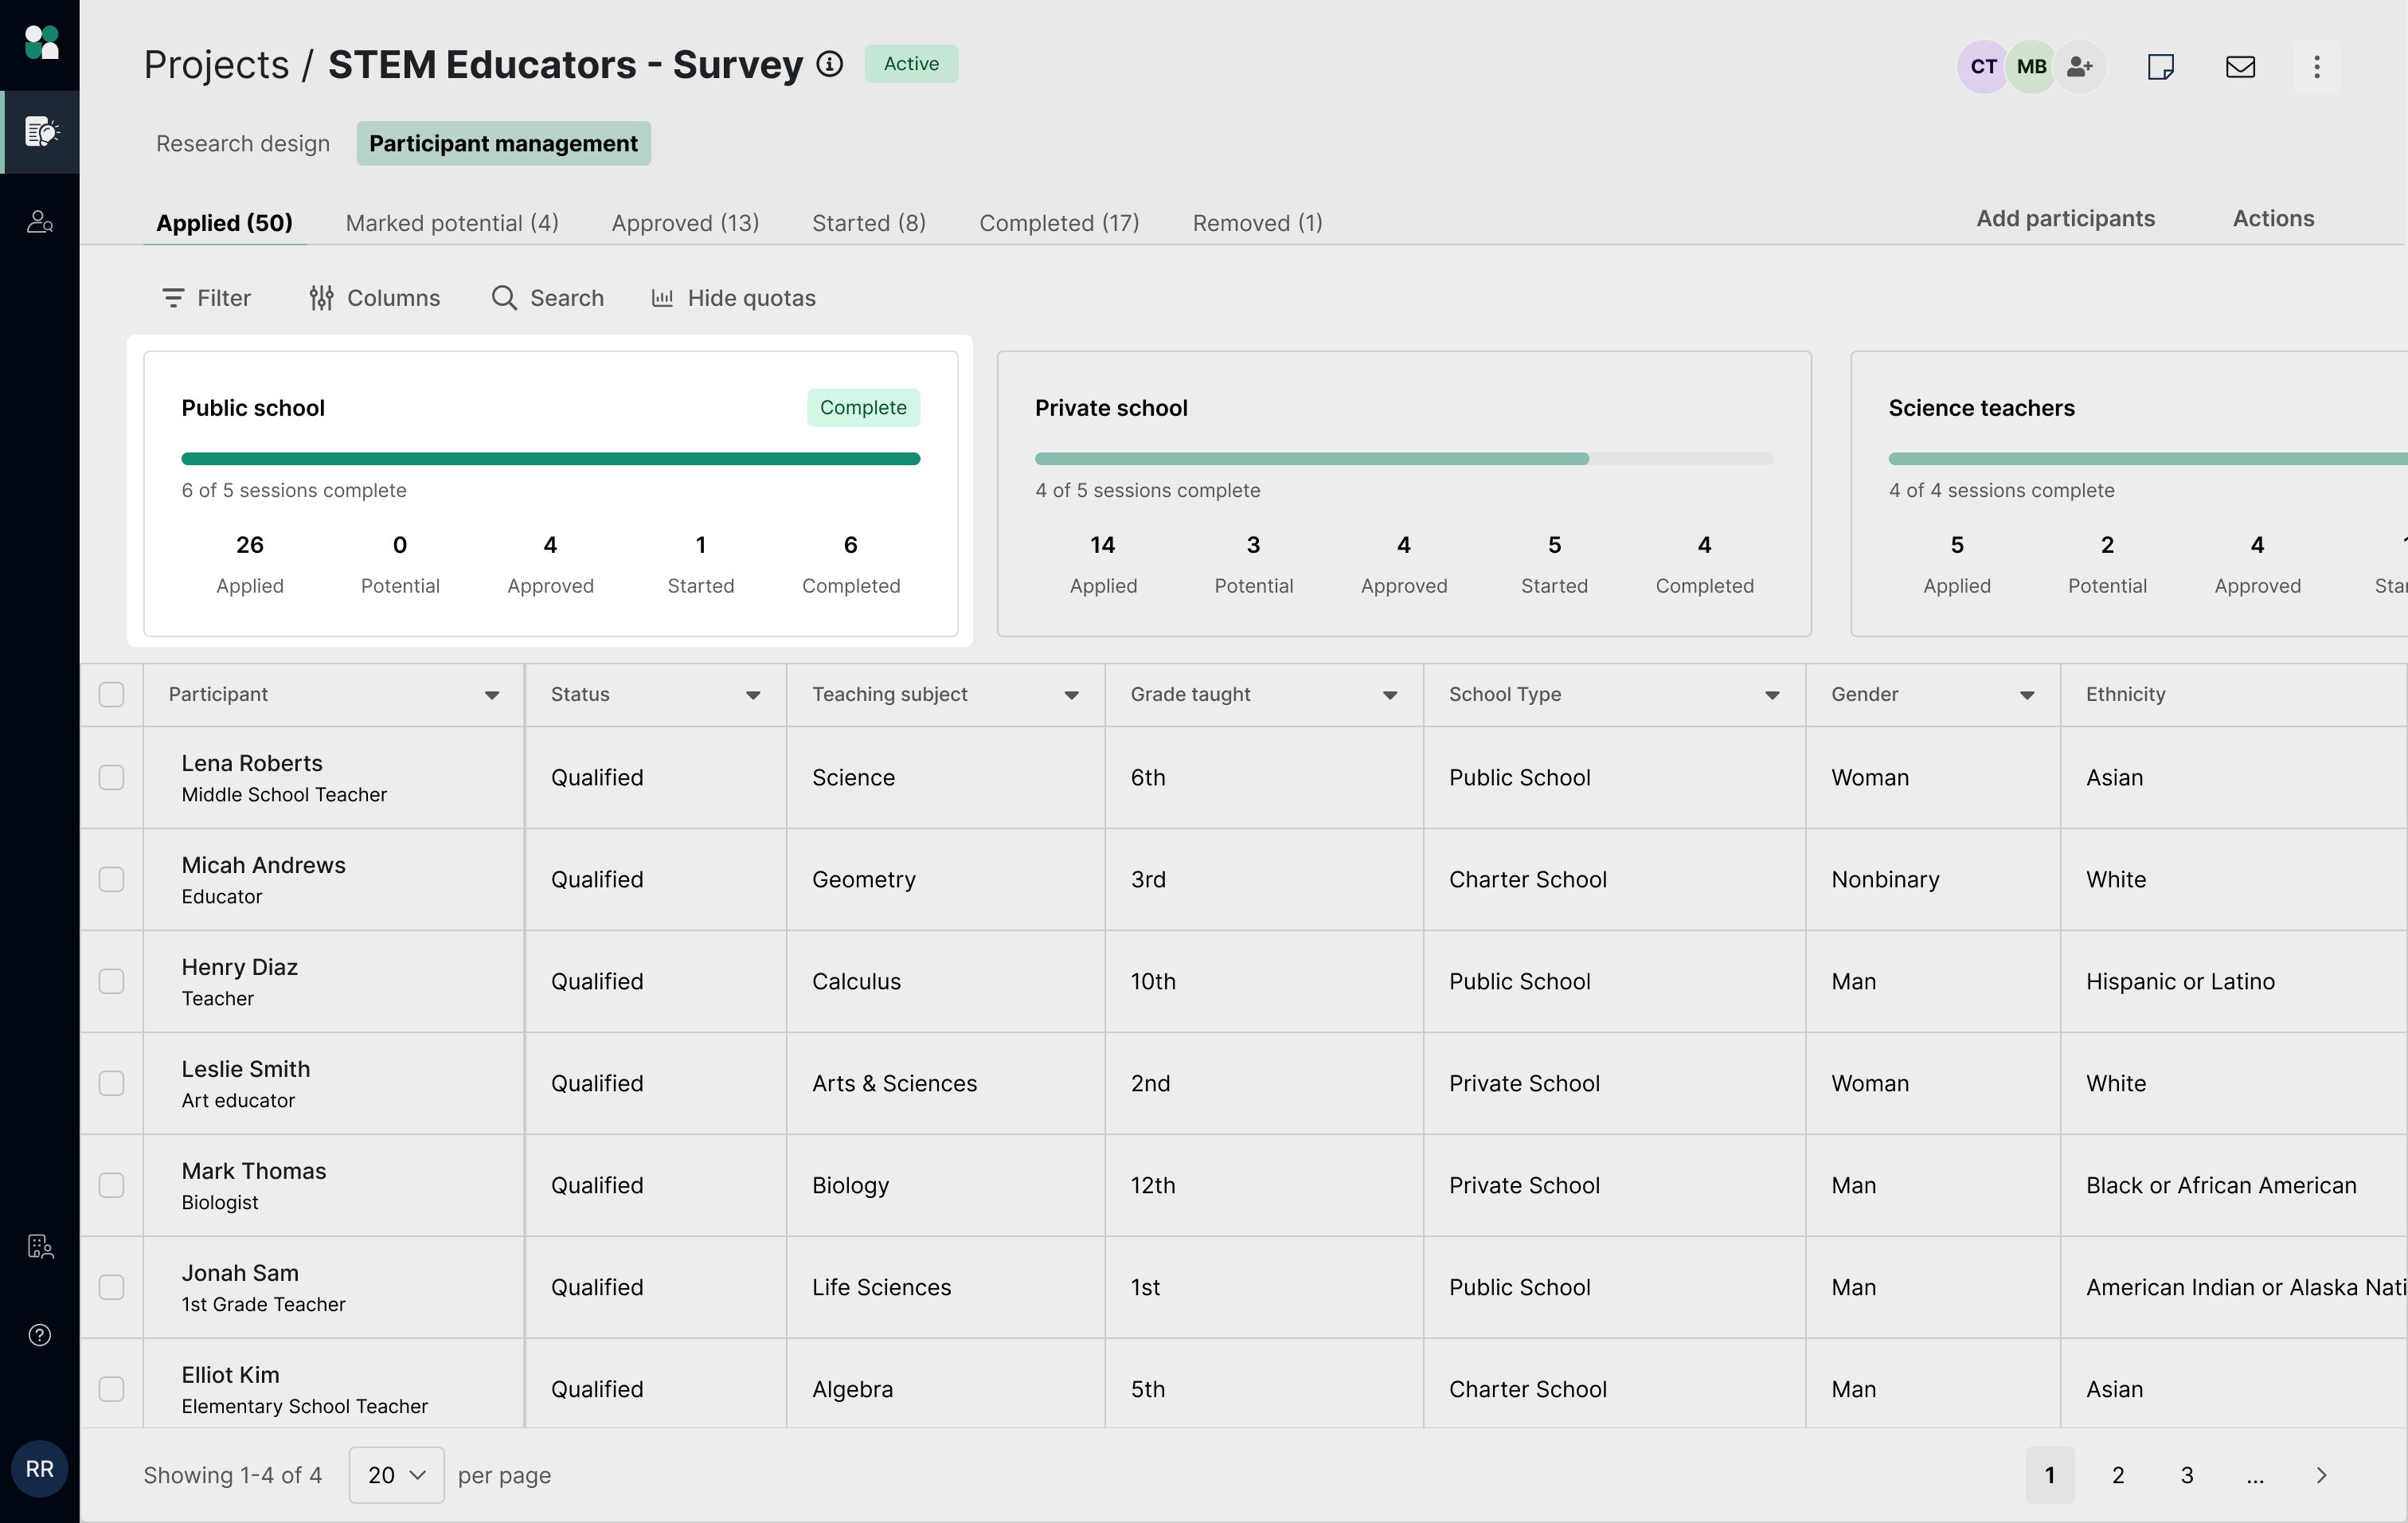Click the envelope messages icon
The height and width of the screenshot is (1523, 2408).
point(2239,67)
